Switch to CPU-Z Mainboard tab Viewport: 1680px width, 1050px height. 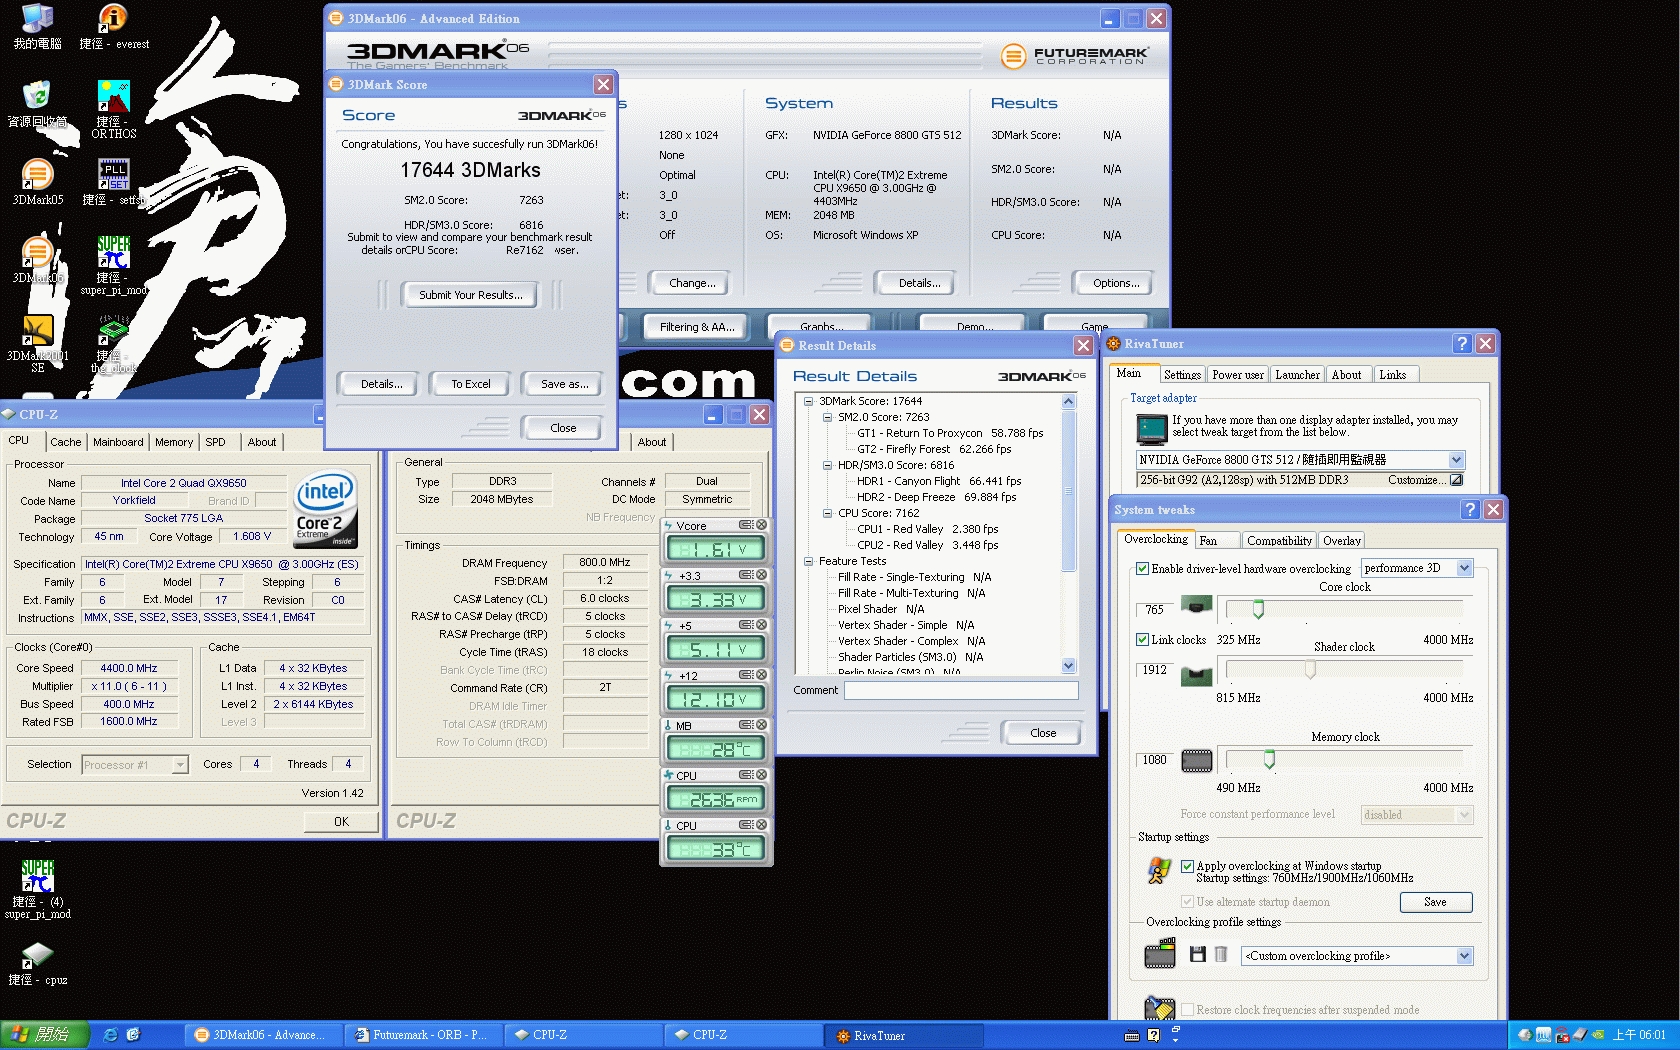coord(118,442)
